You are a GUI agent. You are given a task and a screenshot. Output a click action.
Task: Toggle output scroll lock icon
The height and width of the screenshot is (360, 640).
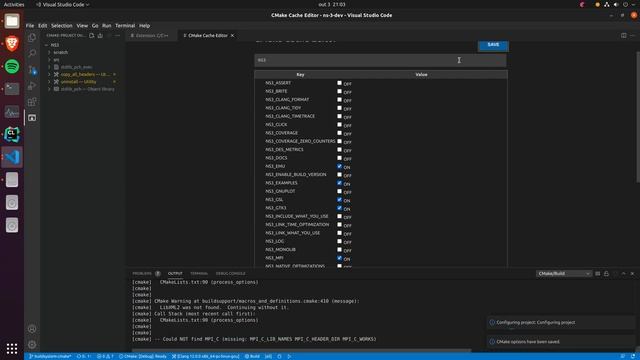pos(606,273)
